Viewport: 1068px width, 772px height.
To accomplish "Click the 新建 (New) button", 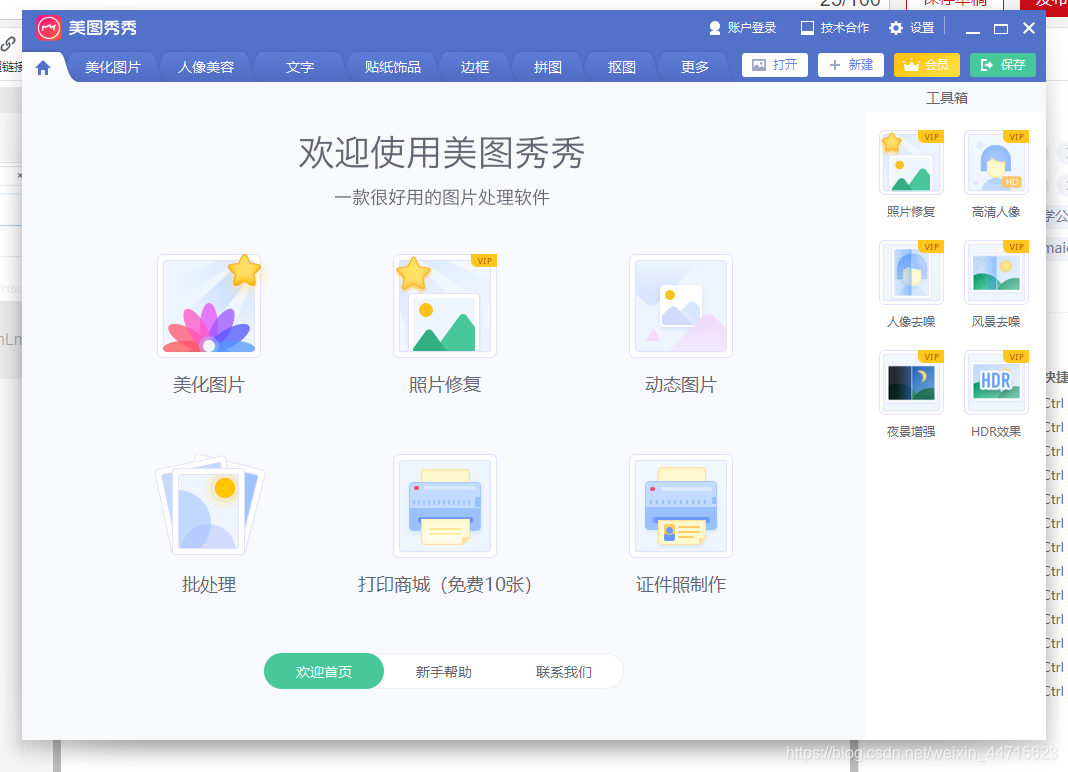I will point(850,64).
